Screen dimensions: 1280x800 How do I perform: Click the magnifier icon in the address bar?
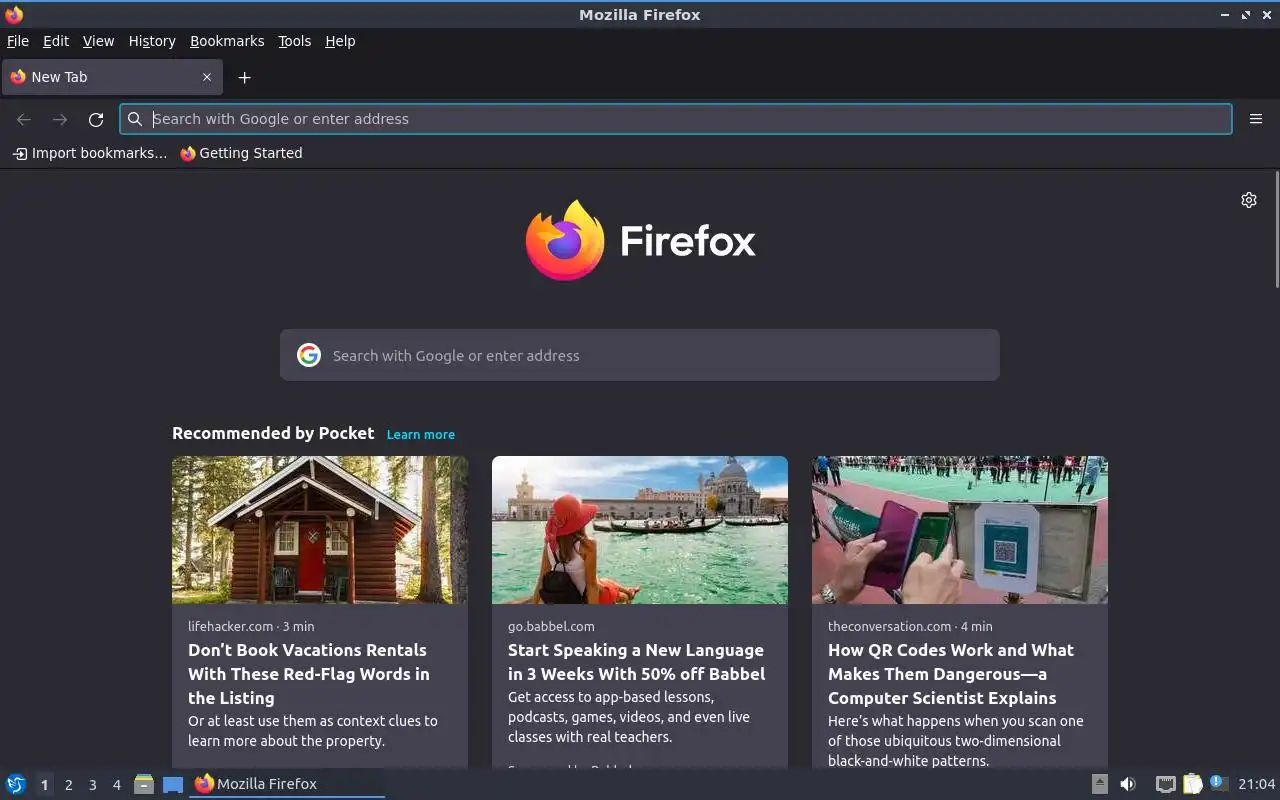click(x=135, y=119)
